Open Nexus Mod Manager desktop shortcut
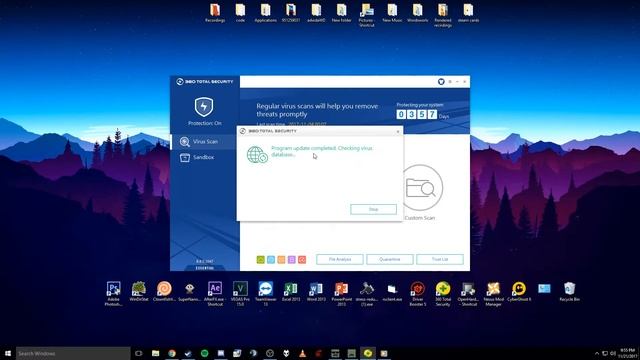The height and width of the screenshot is (360, 640). [x=493, y=293]
